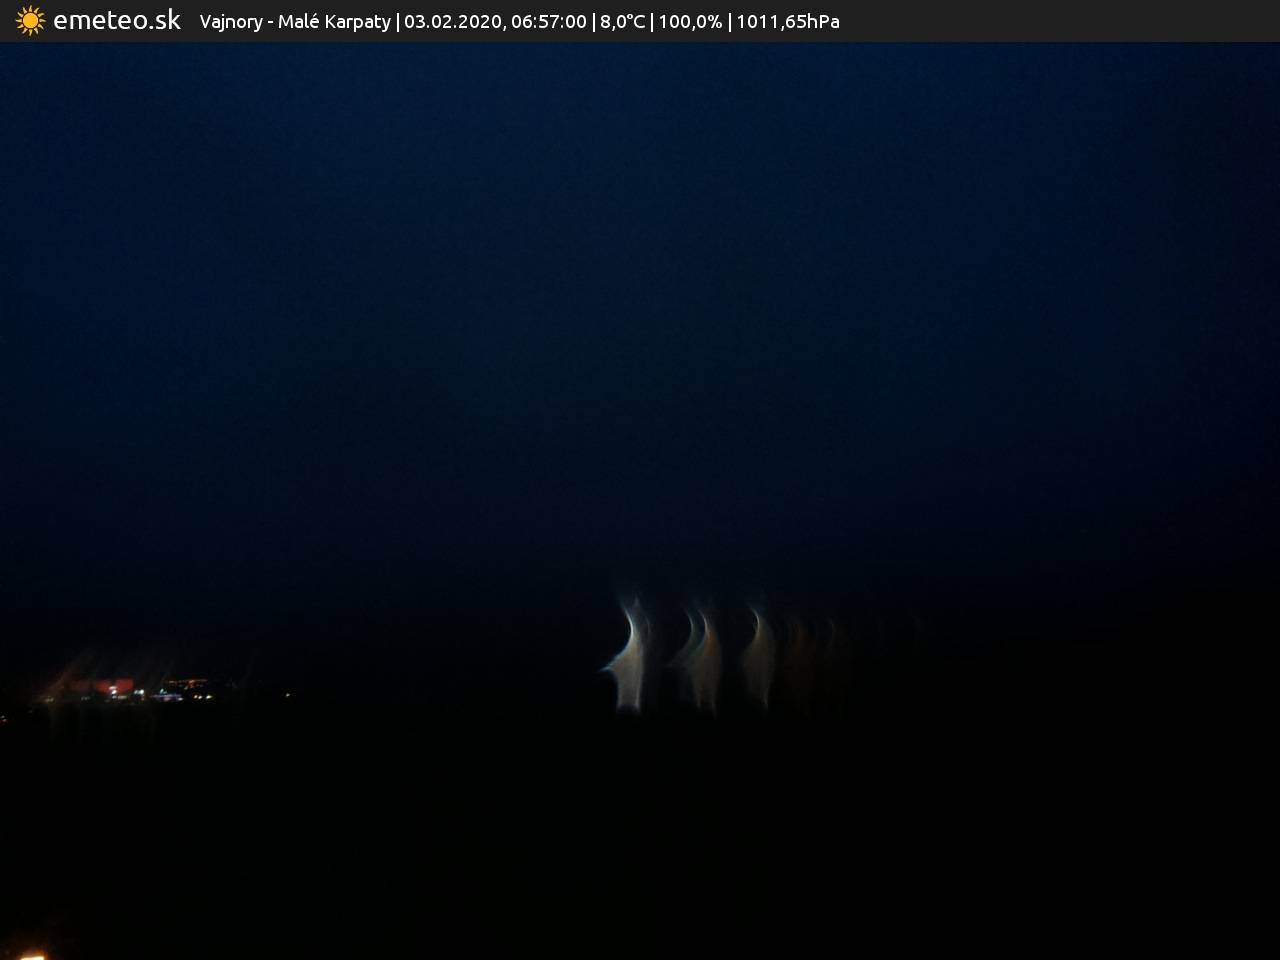
Task: Click the dark blue sky area
Action: [x=640, y=250]
